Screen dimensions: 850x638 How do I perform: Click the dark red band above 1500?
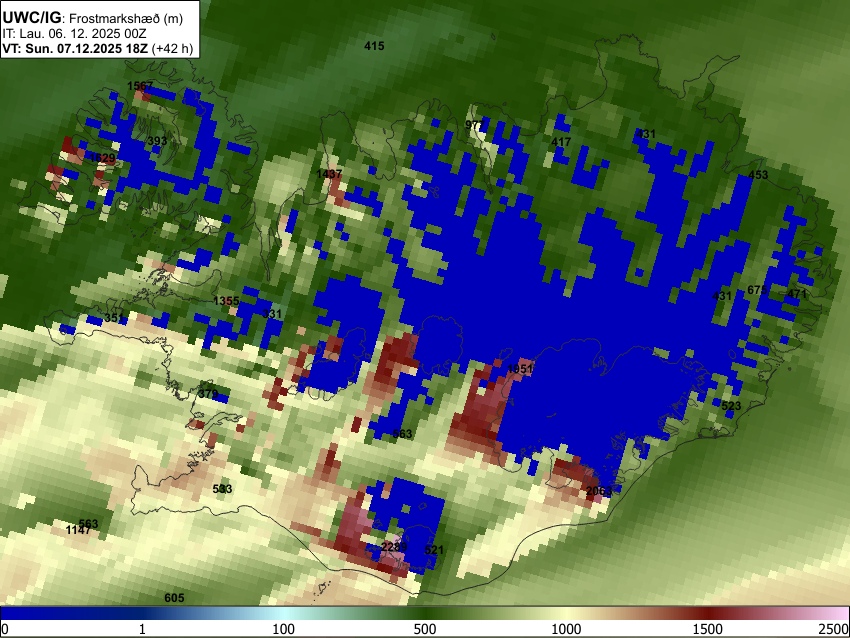[x=708, y=613]
